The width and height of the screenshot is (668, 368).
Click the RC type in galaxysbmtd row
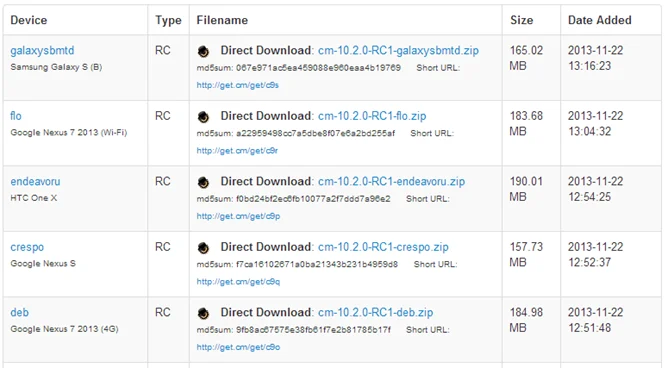[163, 51]
